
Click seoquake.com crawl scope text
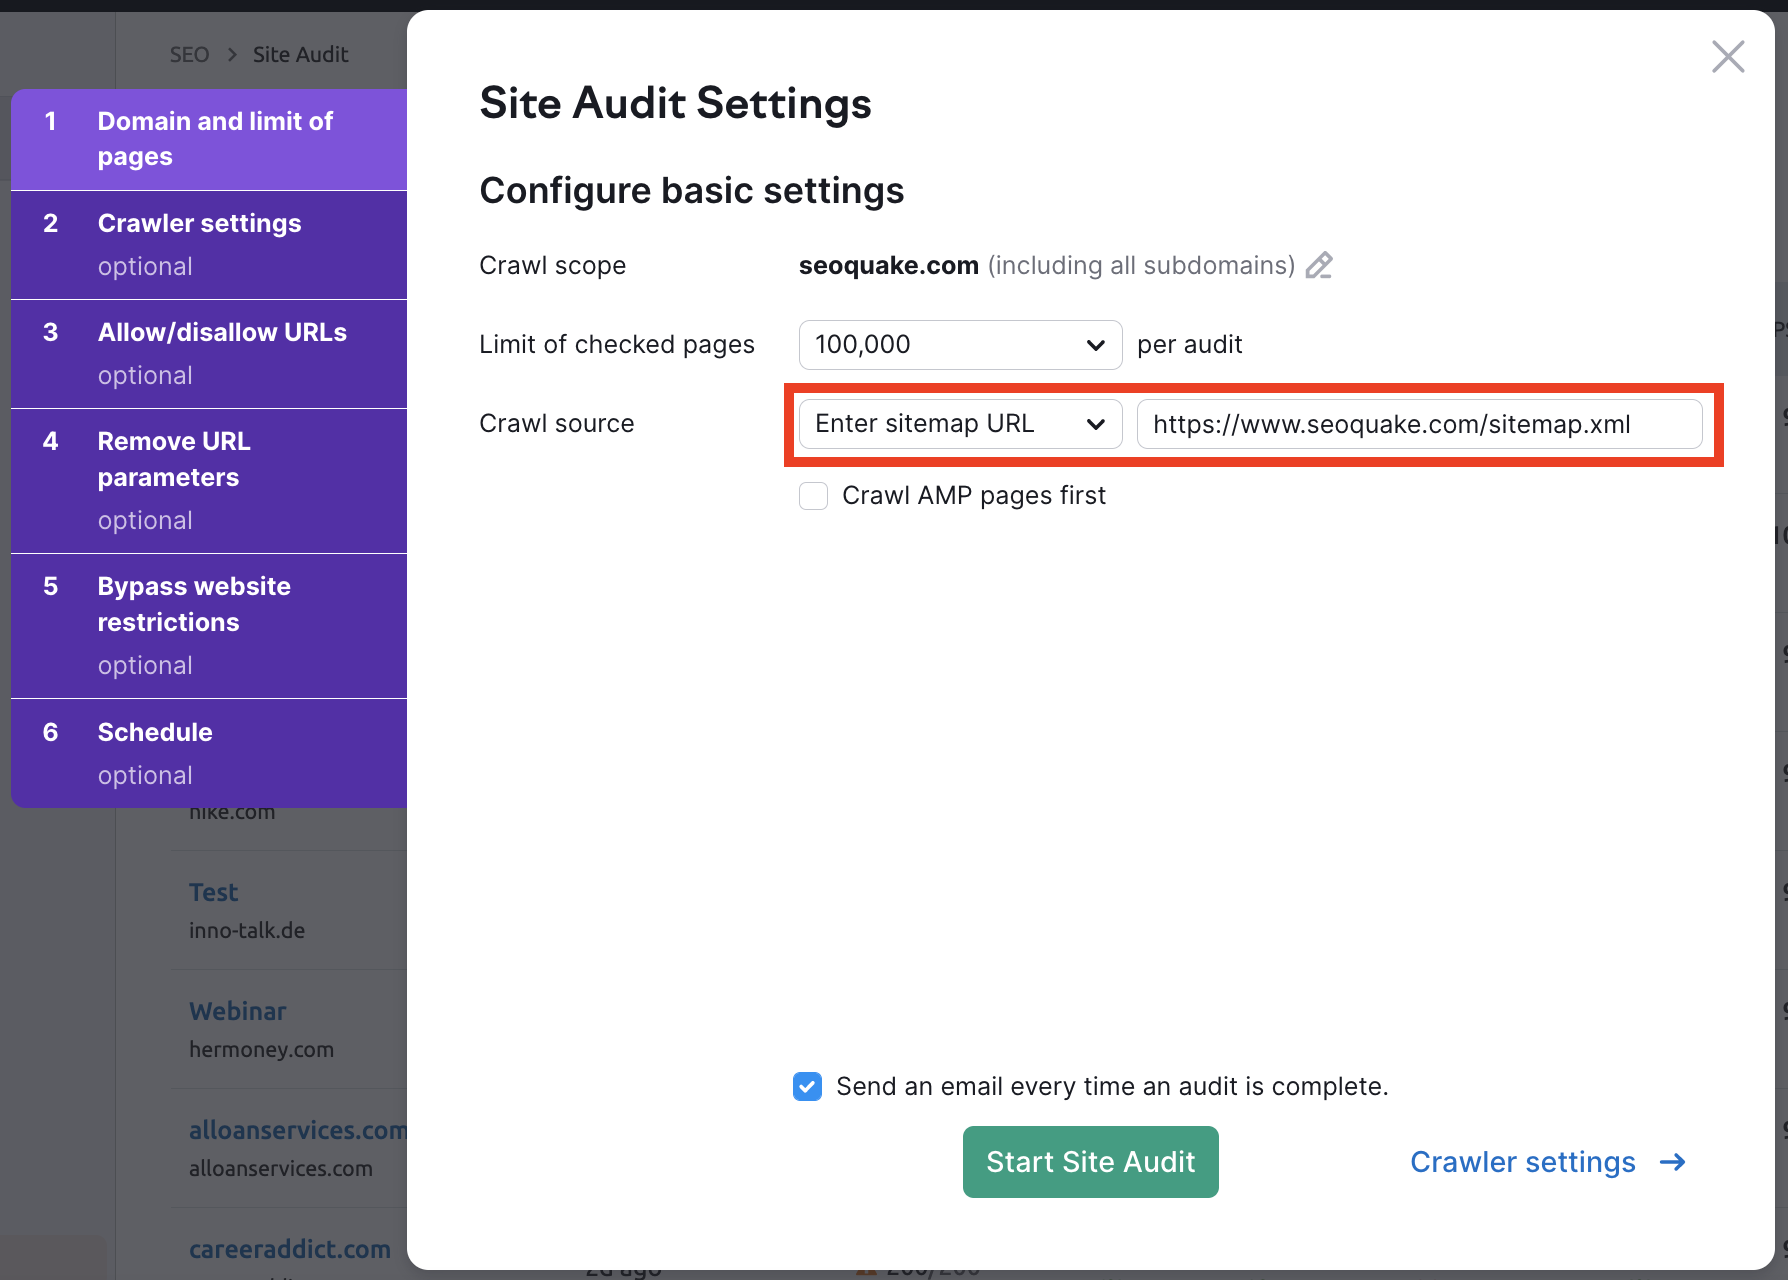[888, 265]
